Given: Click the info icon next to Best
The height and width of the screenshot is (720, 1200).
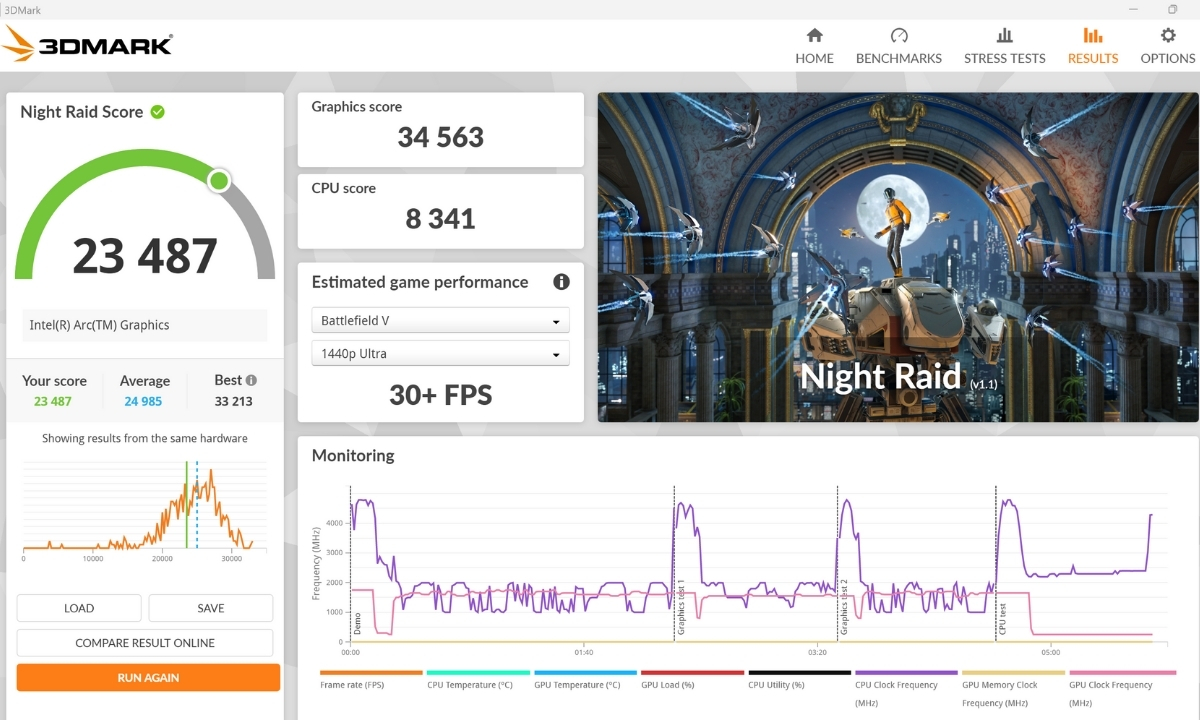Looking at the screenshot, I should pyautogui.click(x=251, y=380).
